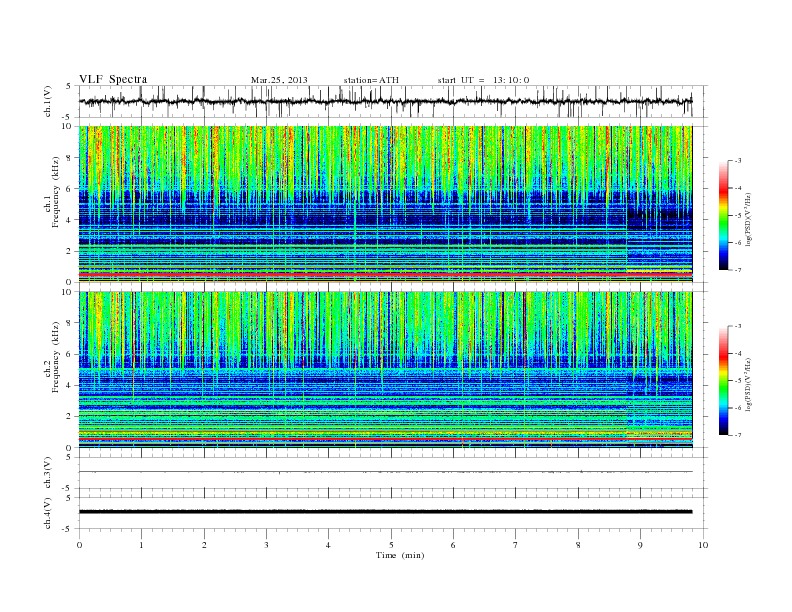
Task: Click the flat ch.3 voltage trace
Action: pyautogui.click(x=385, y=472)
